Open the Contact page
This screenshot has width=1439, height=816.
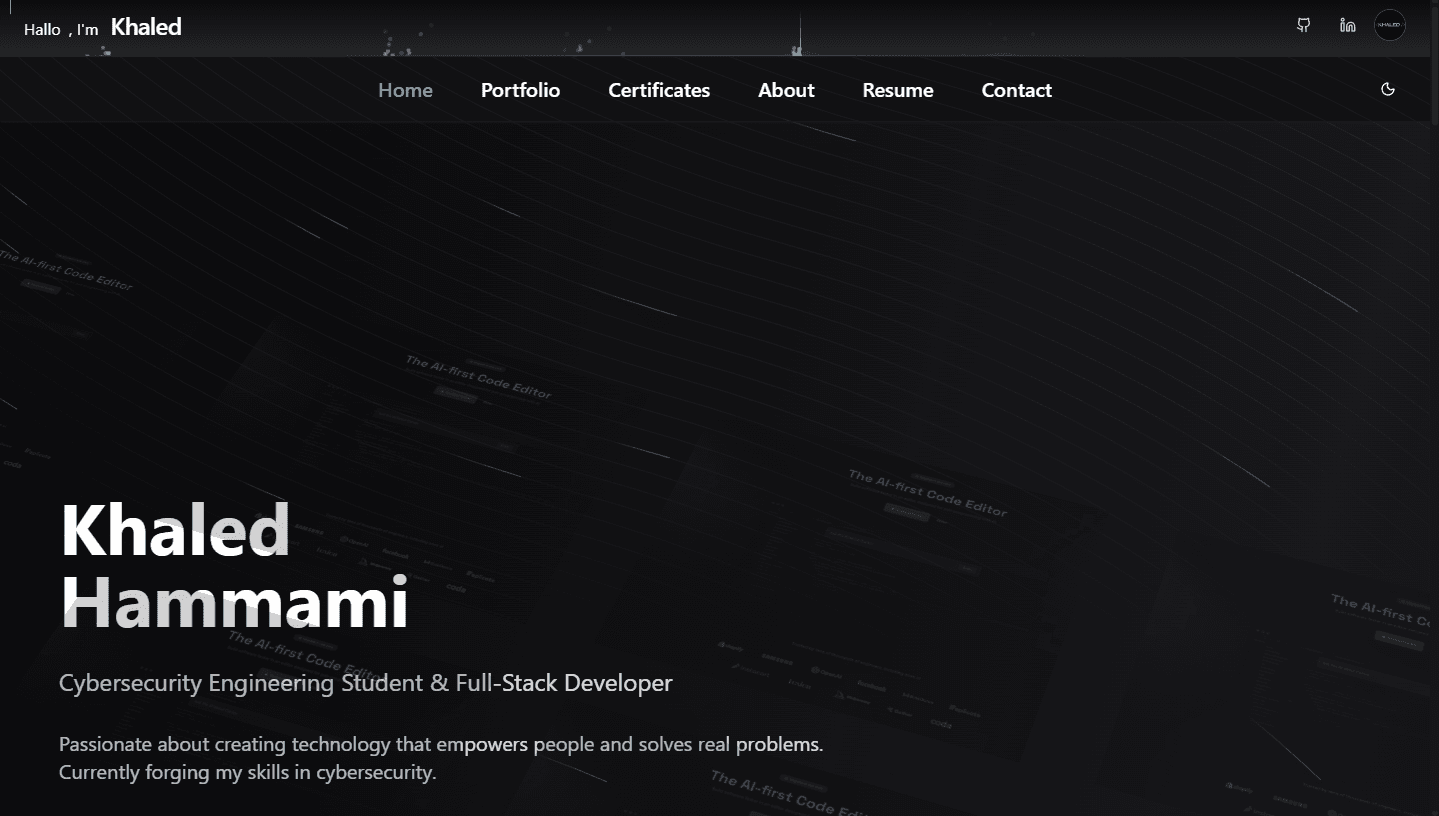tap(1016, 90)
